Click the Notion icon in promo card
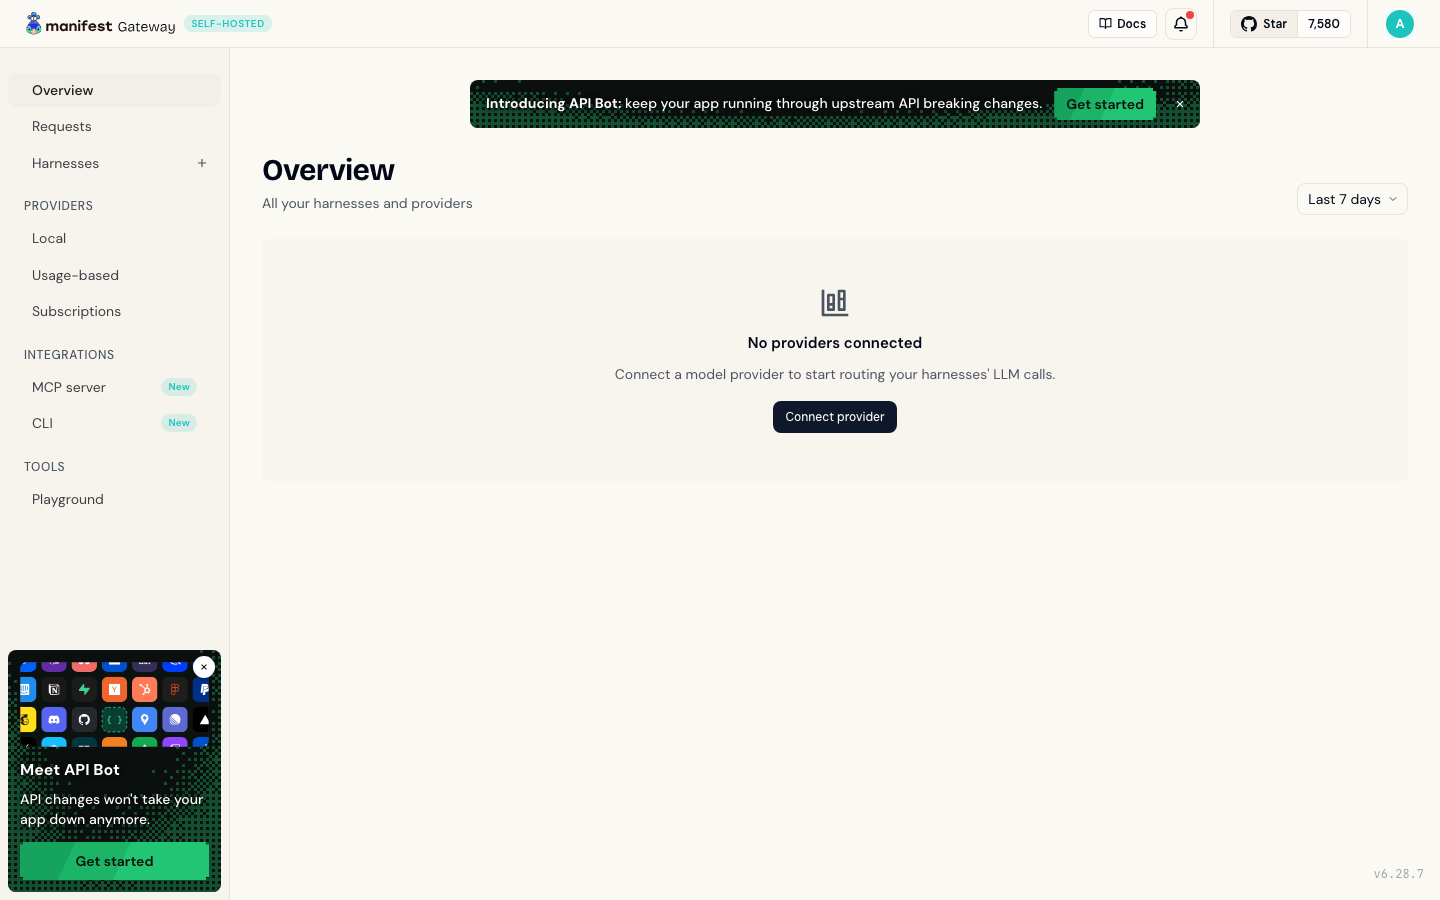Screen dimensions: 1440x900 (54, 689)
